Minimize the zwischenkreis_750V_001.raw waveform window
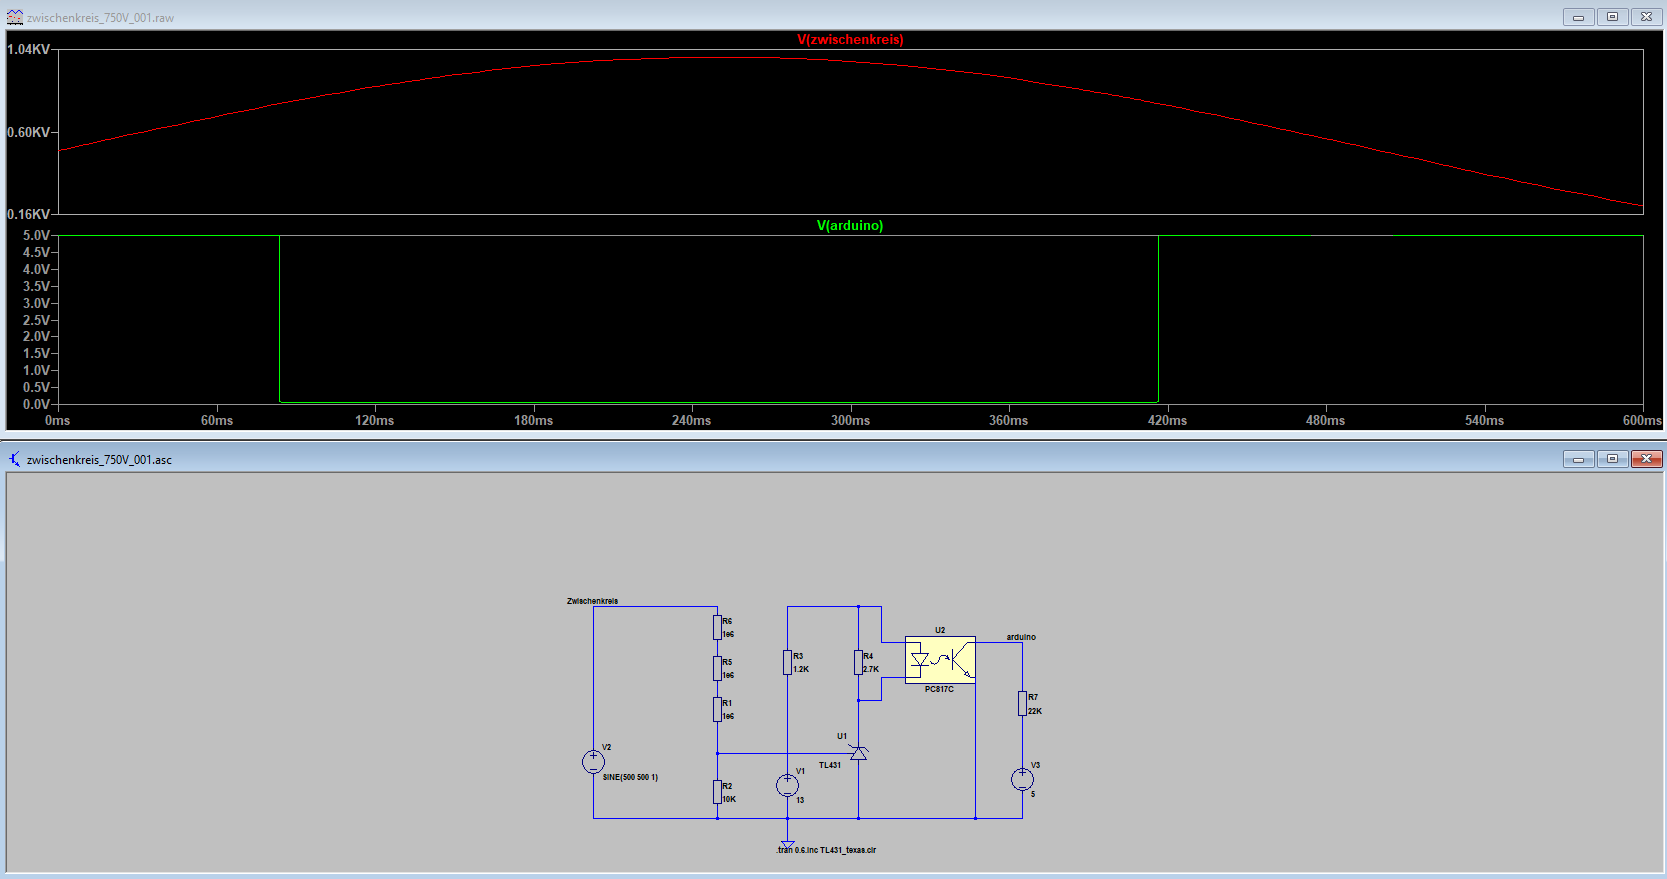1667x879 pixels. tap(1579, 17)
